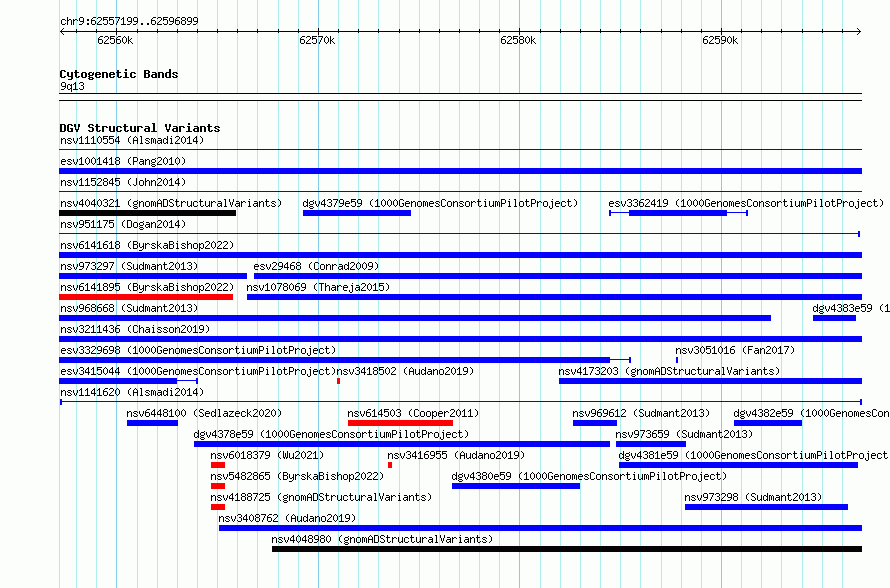Select the esv3362419 variant bar with whiskers
Screen dimensions: 890x588
[678, 213]
